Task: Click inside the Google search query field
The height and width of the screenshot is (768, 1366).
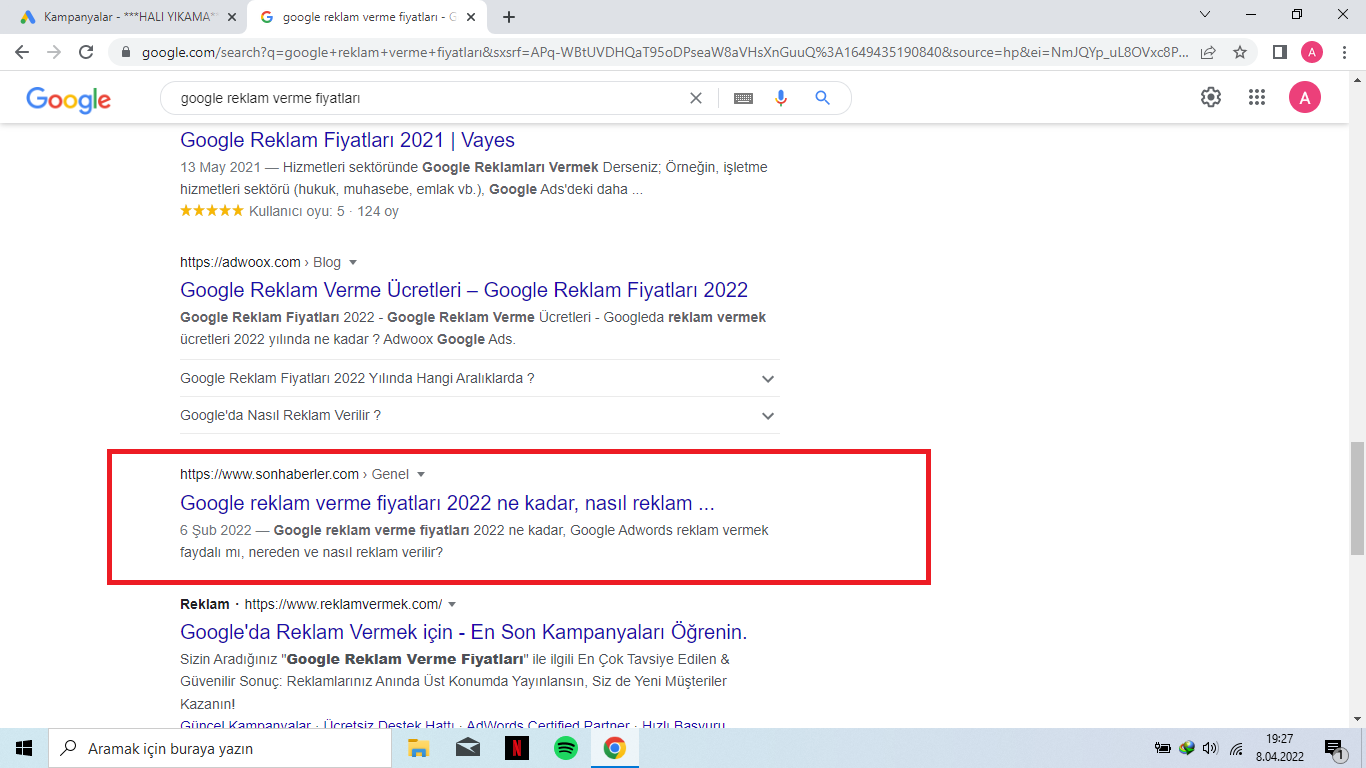Action: [x=428, y=98]
